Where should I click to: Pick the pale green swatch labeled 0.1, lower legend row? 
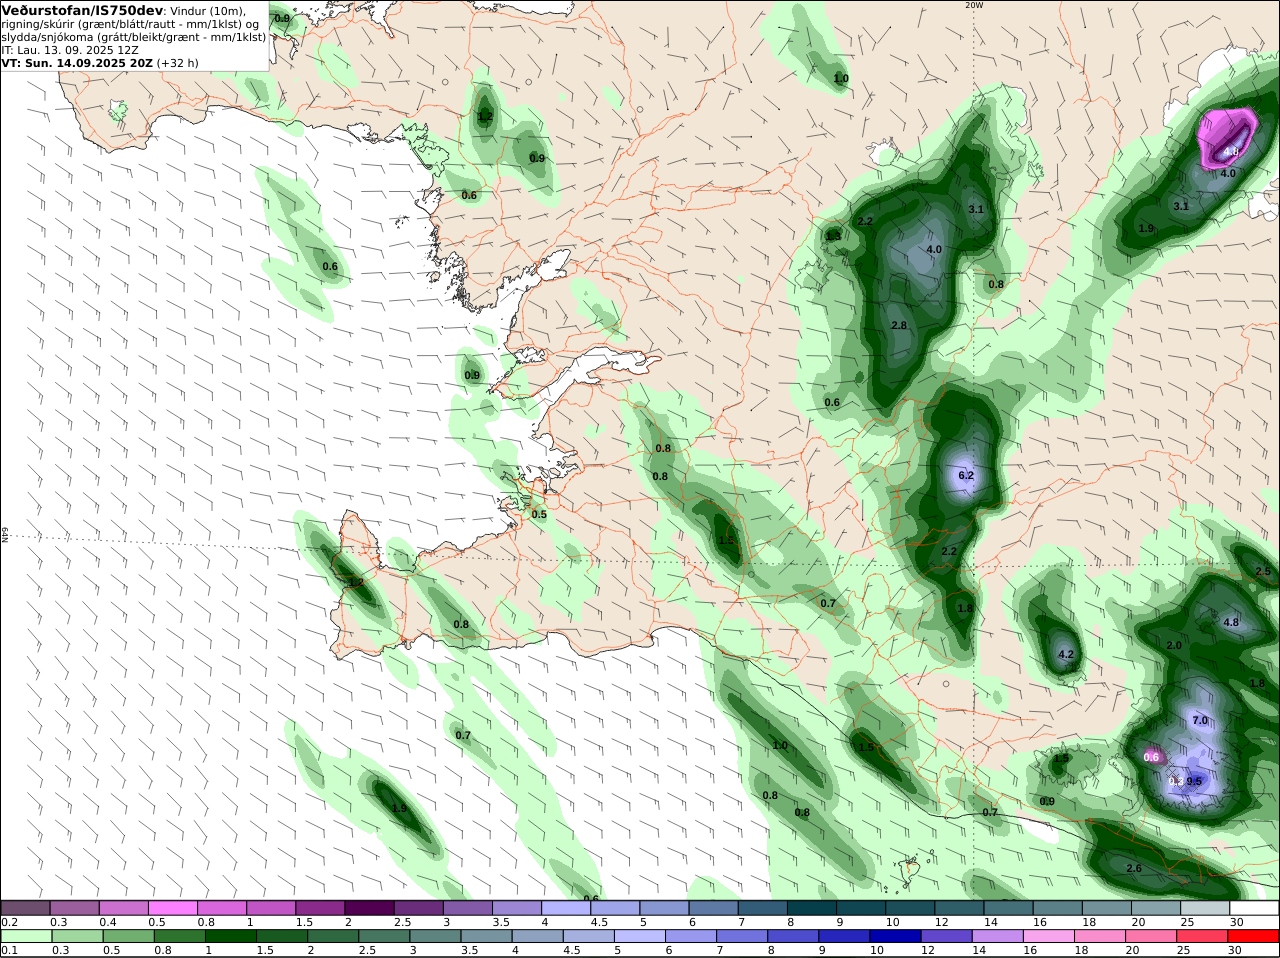click(x=25, y=936)
